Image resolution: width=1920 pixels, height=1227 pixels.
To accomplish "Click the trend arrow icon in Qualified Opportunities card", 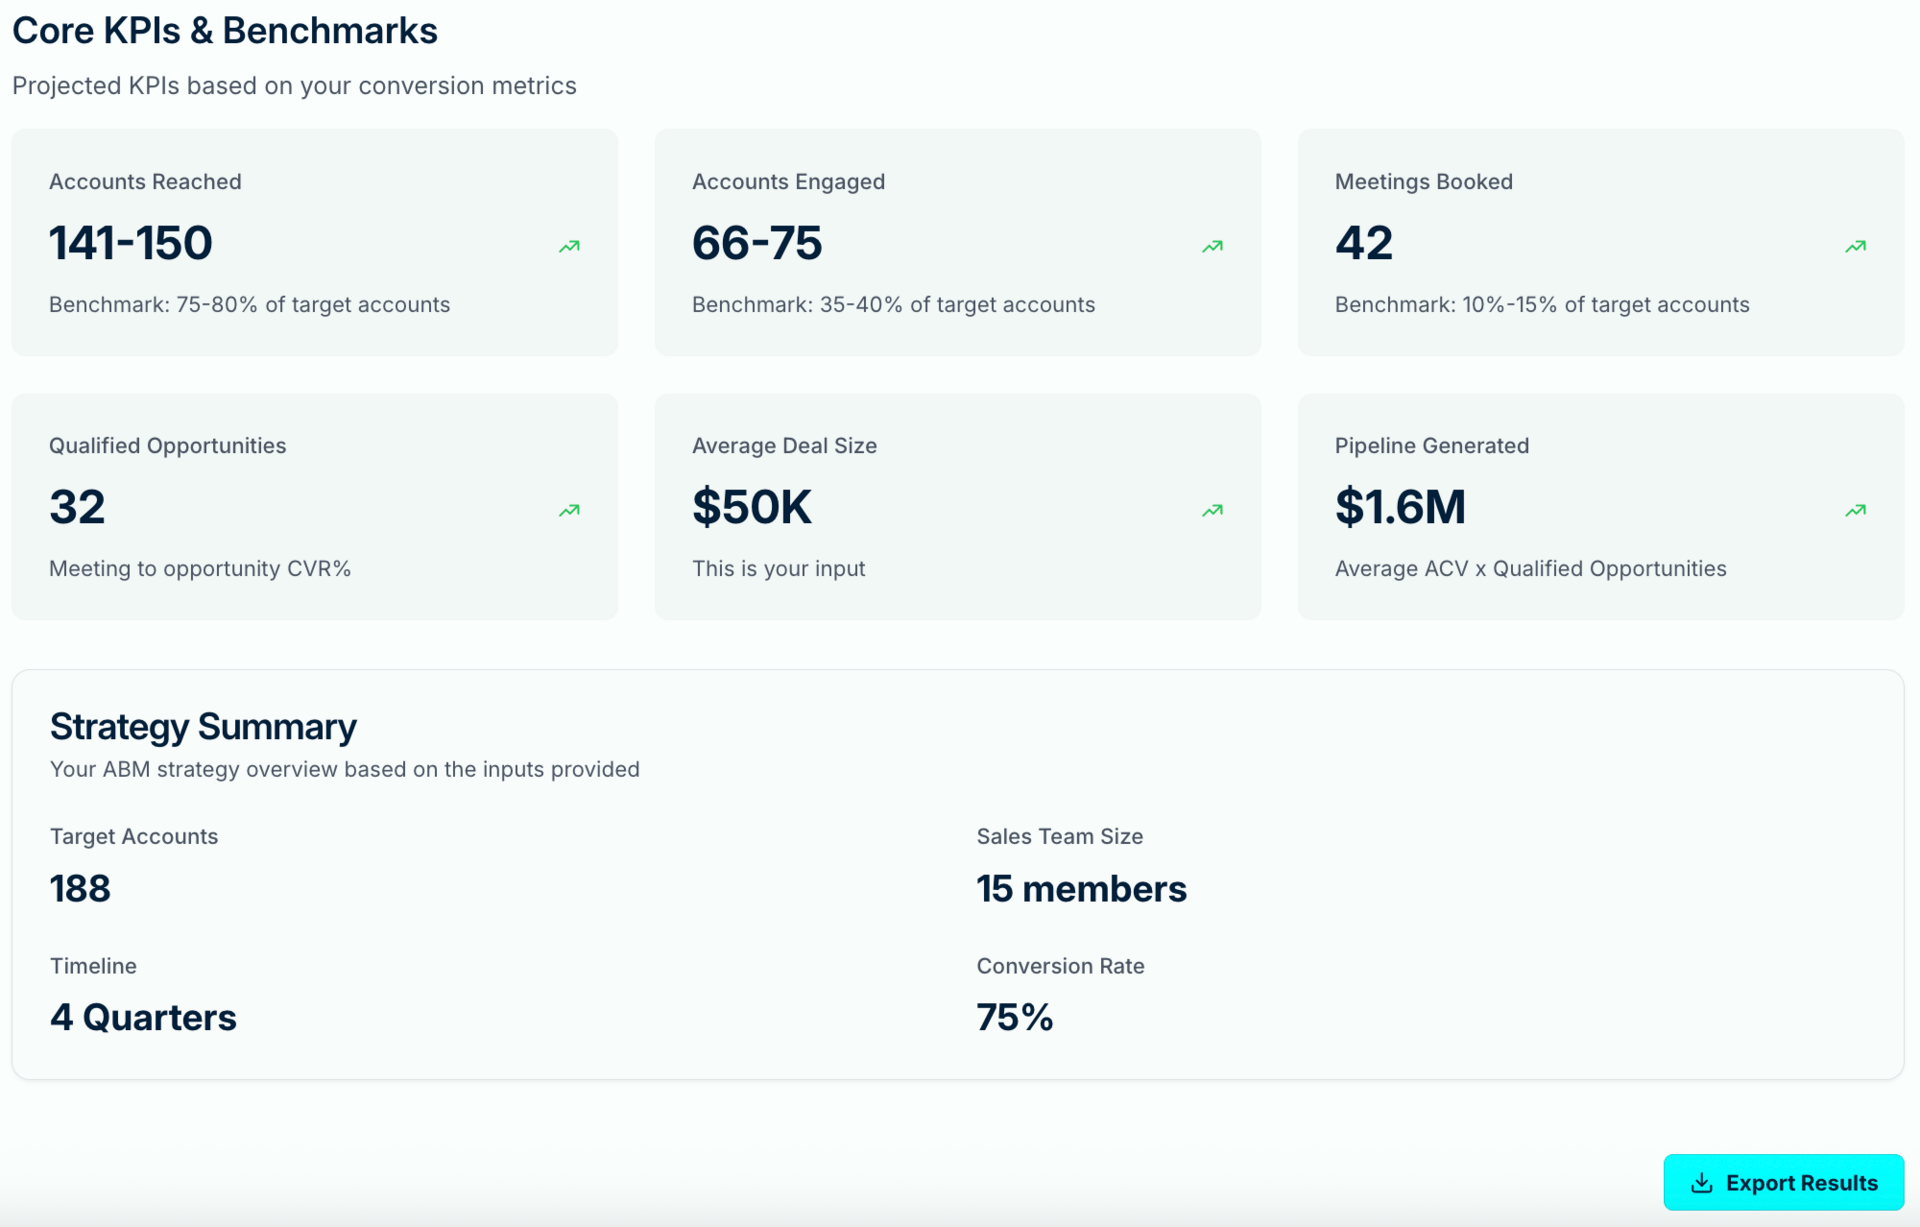I will point(569,510).
